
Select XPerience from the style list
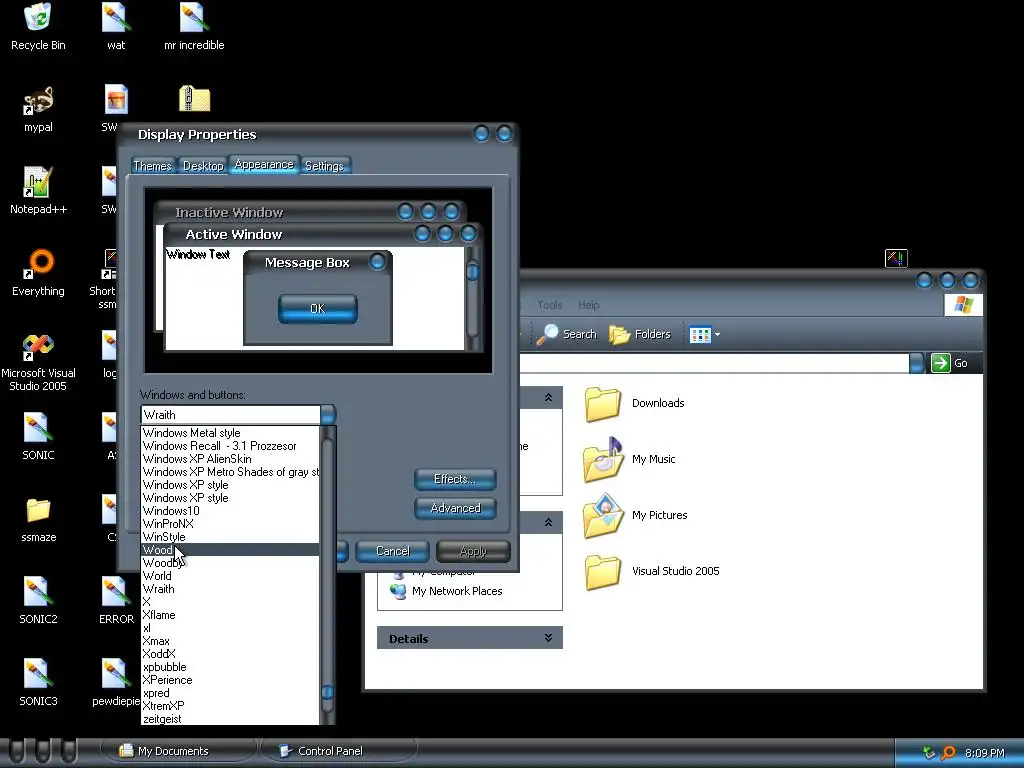(x=230, y=680)
